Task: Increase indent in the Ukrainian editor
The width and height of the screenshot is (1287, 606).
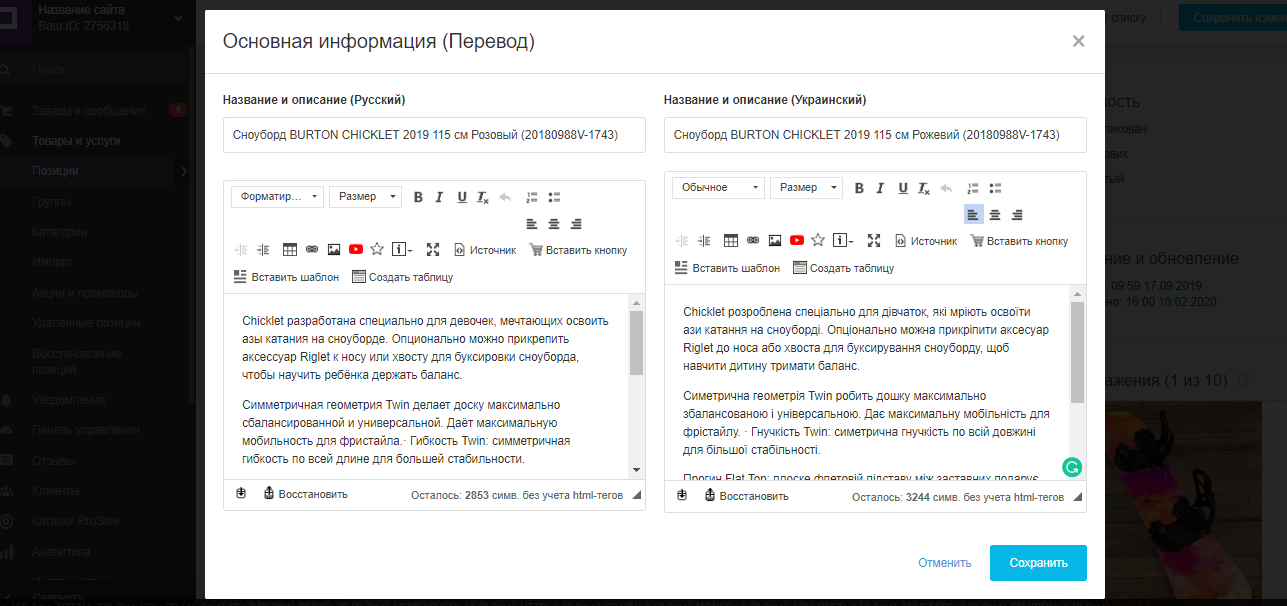Action: pyautogui.click(x=704, y=241)
